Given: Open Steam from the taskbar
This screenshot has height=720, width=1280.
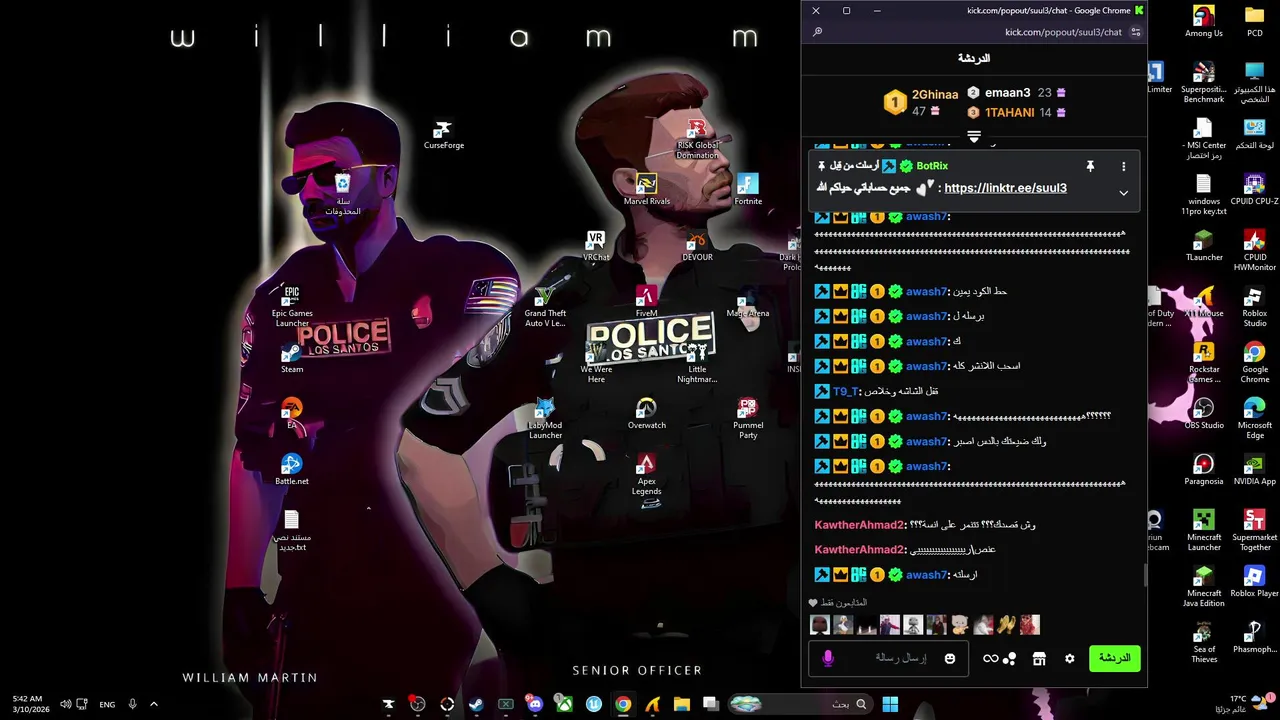Looking at the screenshot, I should tap(476, 705).
